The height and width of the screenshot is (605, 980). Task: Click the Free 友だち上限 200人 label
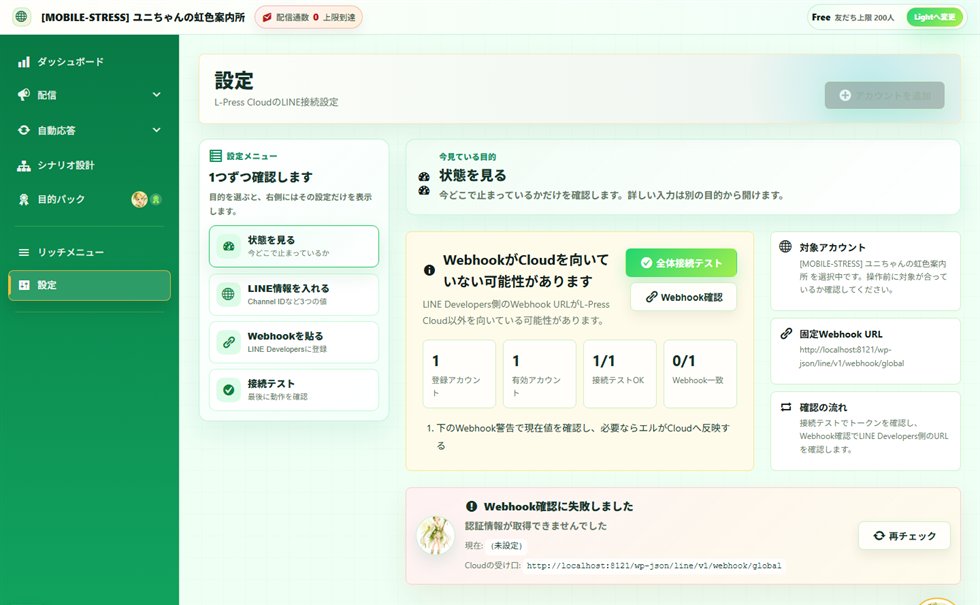click(852, 18)
